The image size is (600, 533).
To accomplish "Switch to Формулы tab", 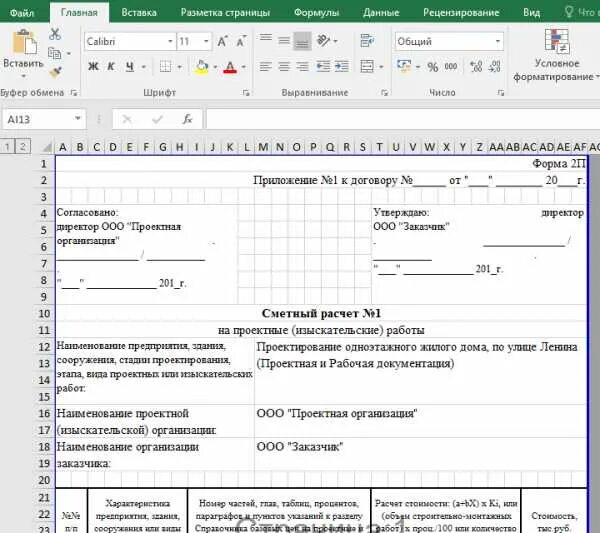I will [x=316, y=13].
